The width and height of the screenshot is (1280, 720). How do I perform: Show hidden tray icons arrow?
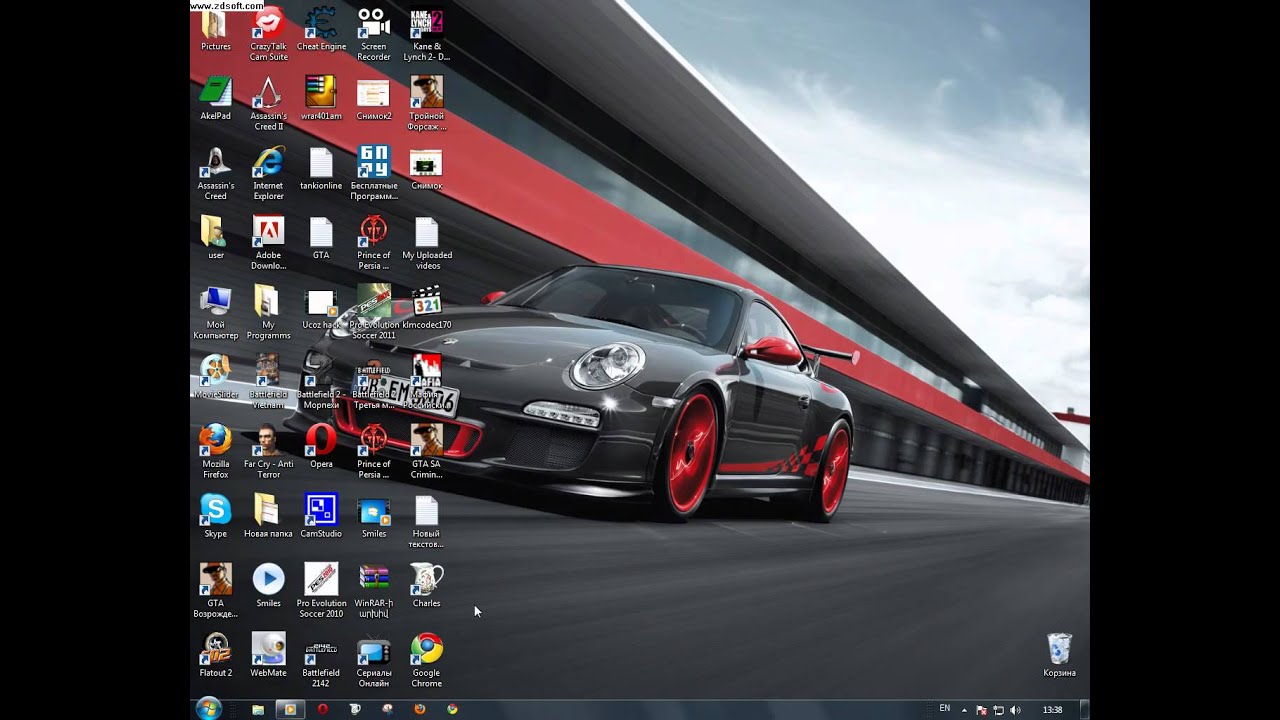coord(965,709)
